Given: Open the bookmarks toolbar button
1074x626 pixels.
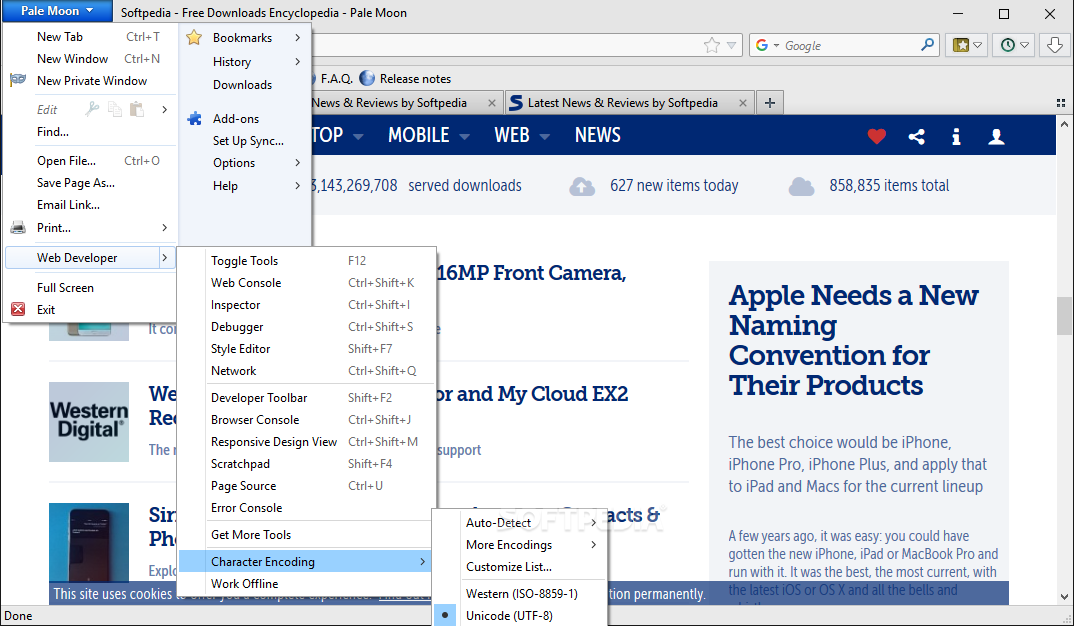Looking at the screenshot, I should 966,45.
